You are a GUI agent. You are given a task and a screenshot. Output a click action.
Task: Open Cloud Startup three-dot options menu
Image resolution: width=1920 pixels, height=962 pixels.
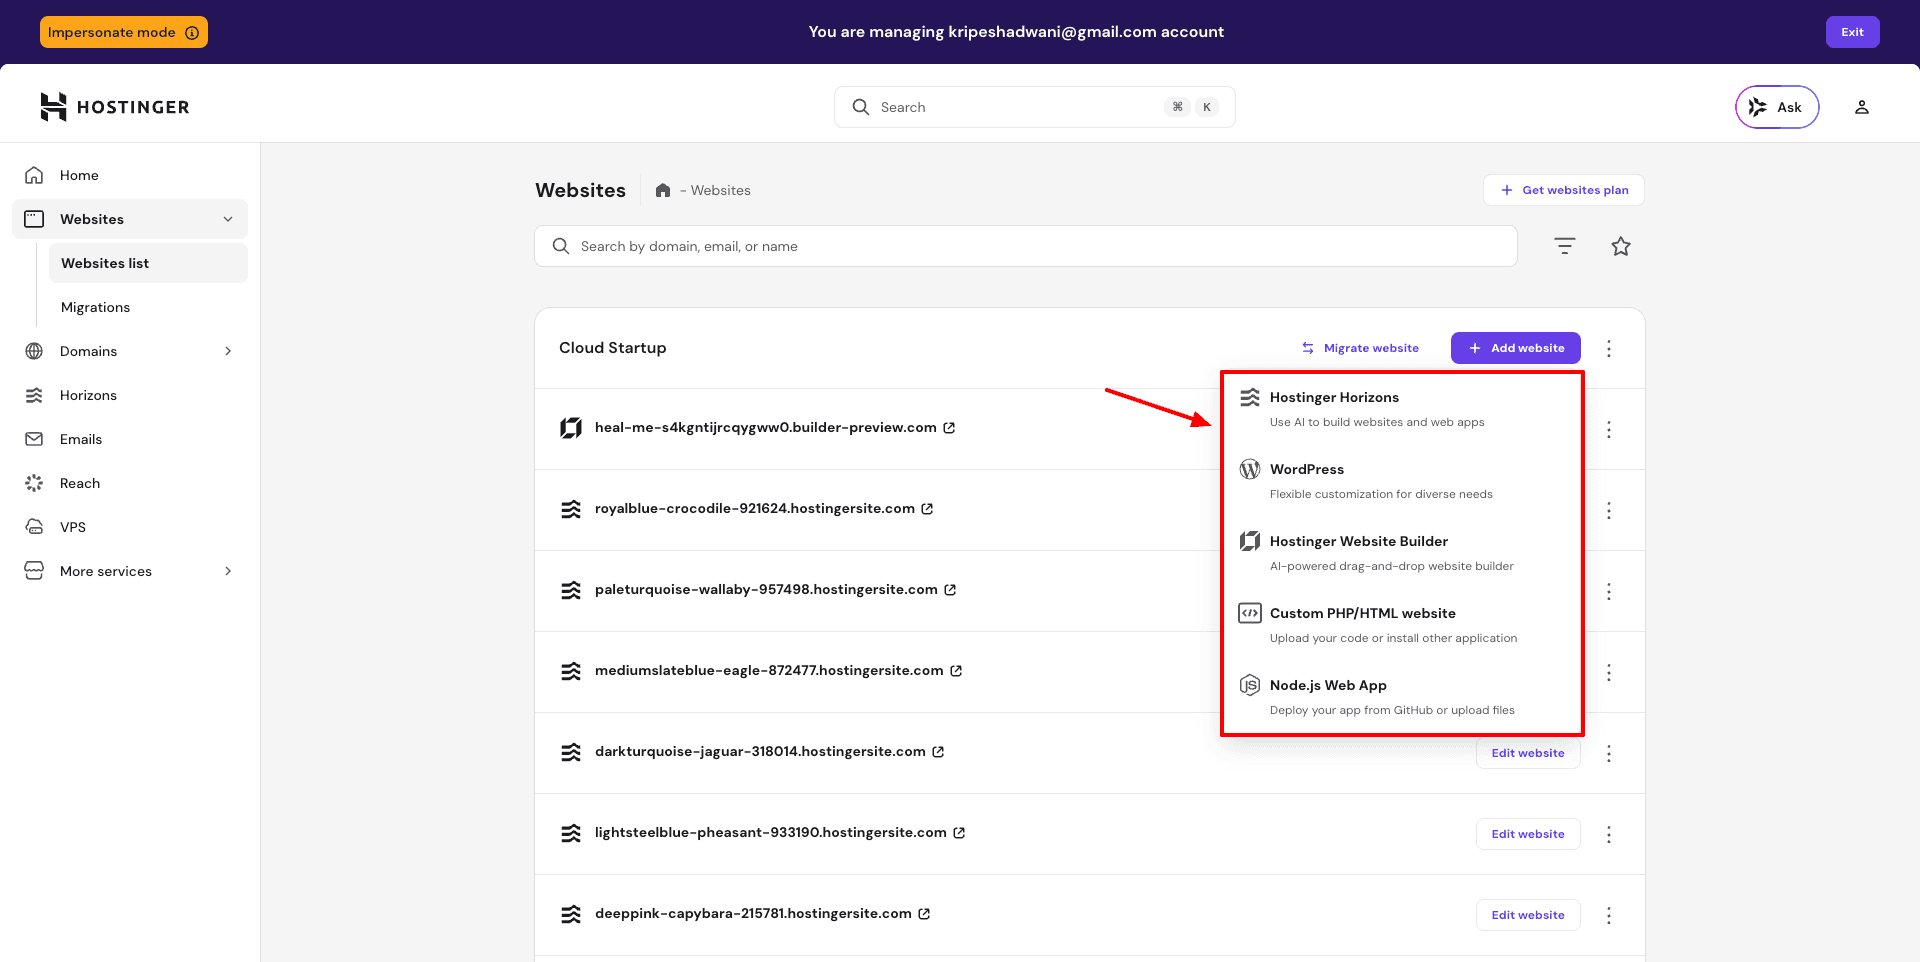point(1608,348)
